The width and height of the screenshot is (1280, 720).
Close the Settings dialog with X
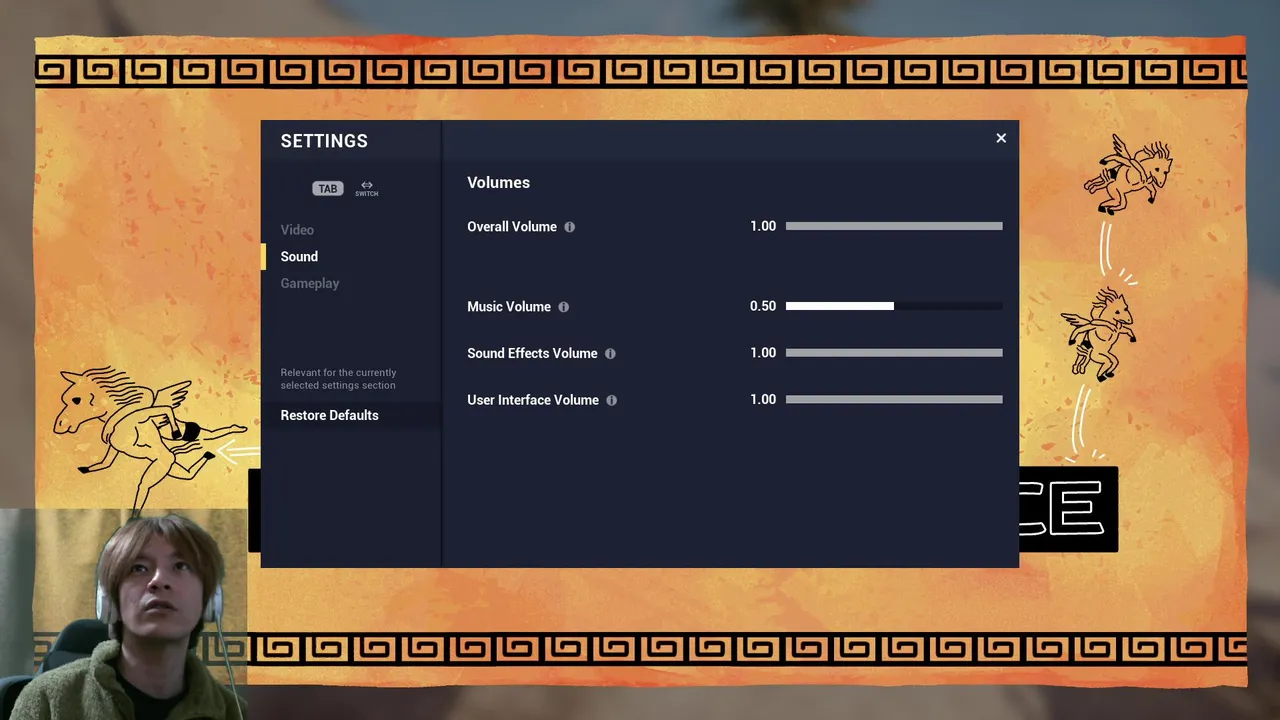pos(1001,138)
